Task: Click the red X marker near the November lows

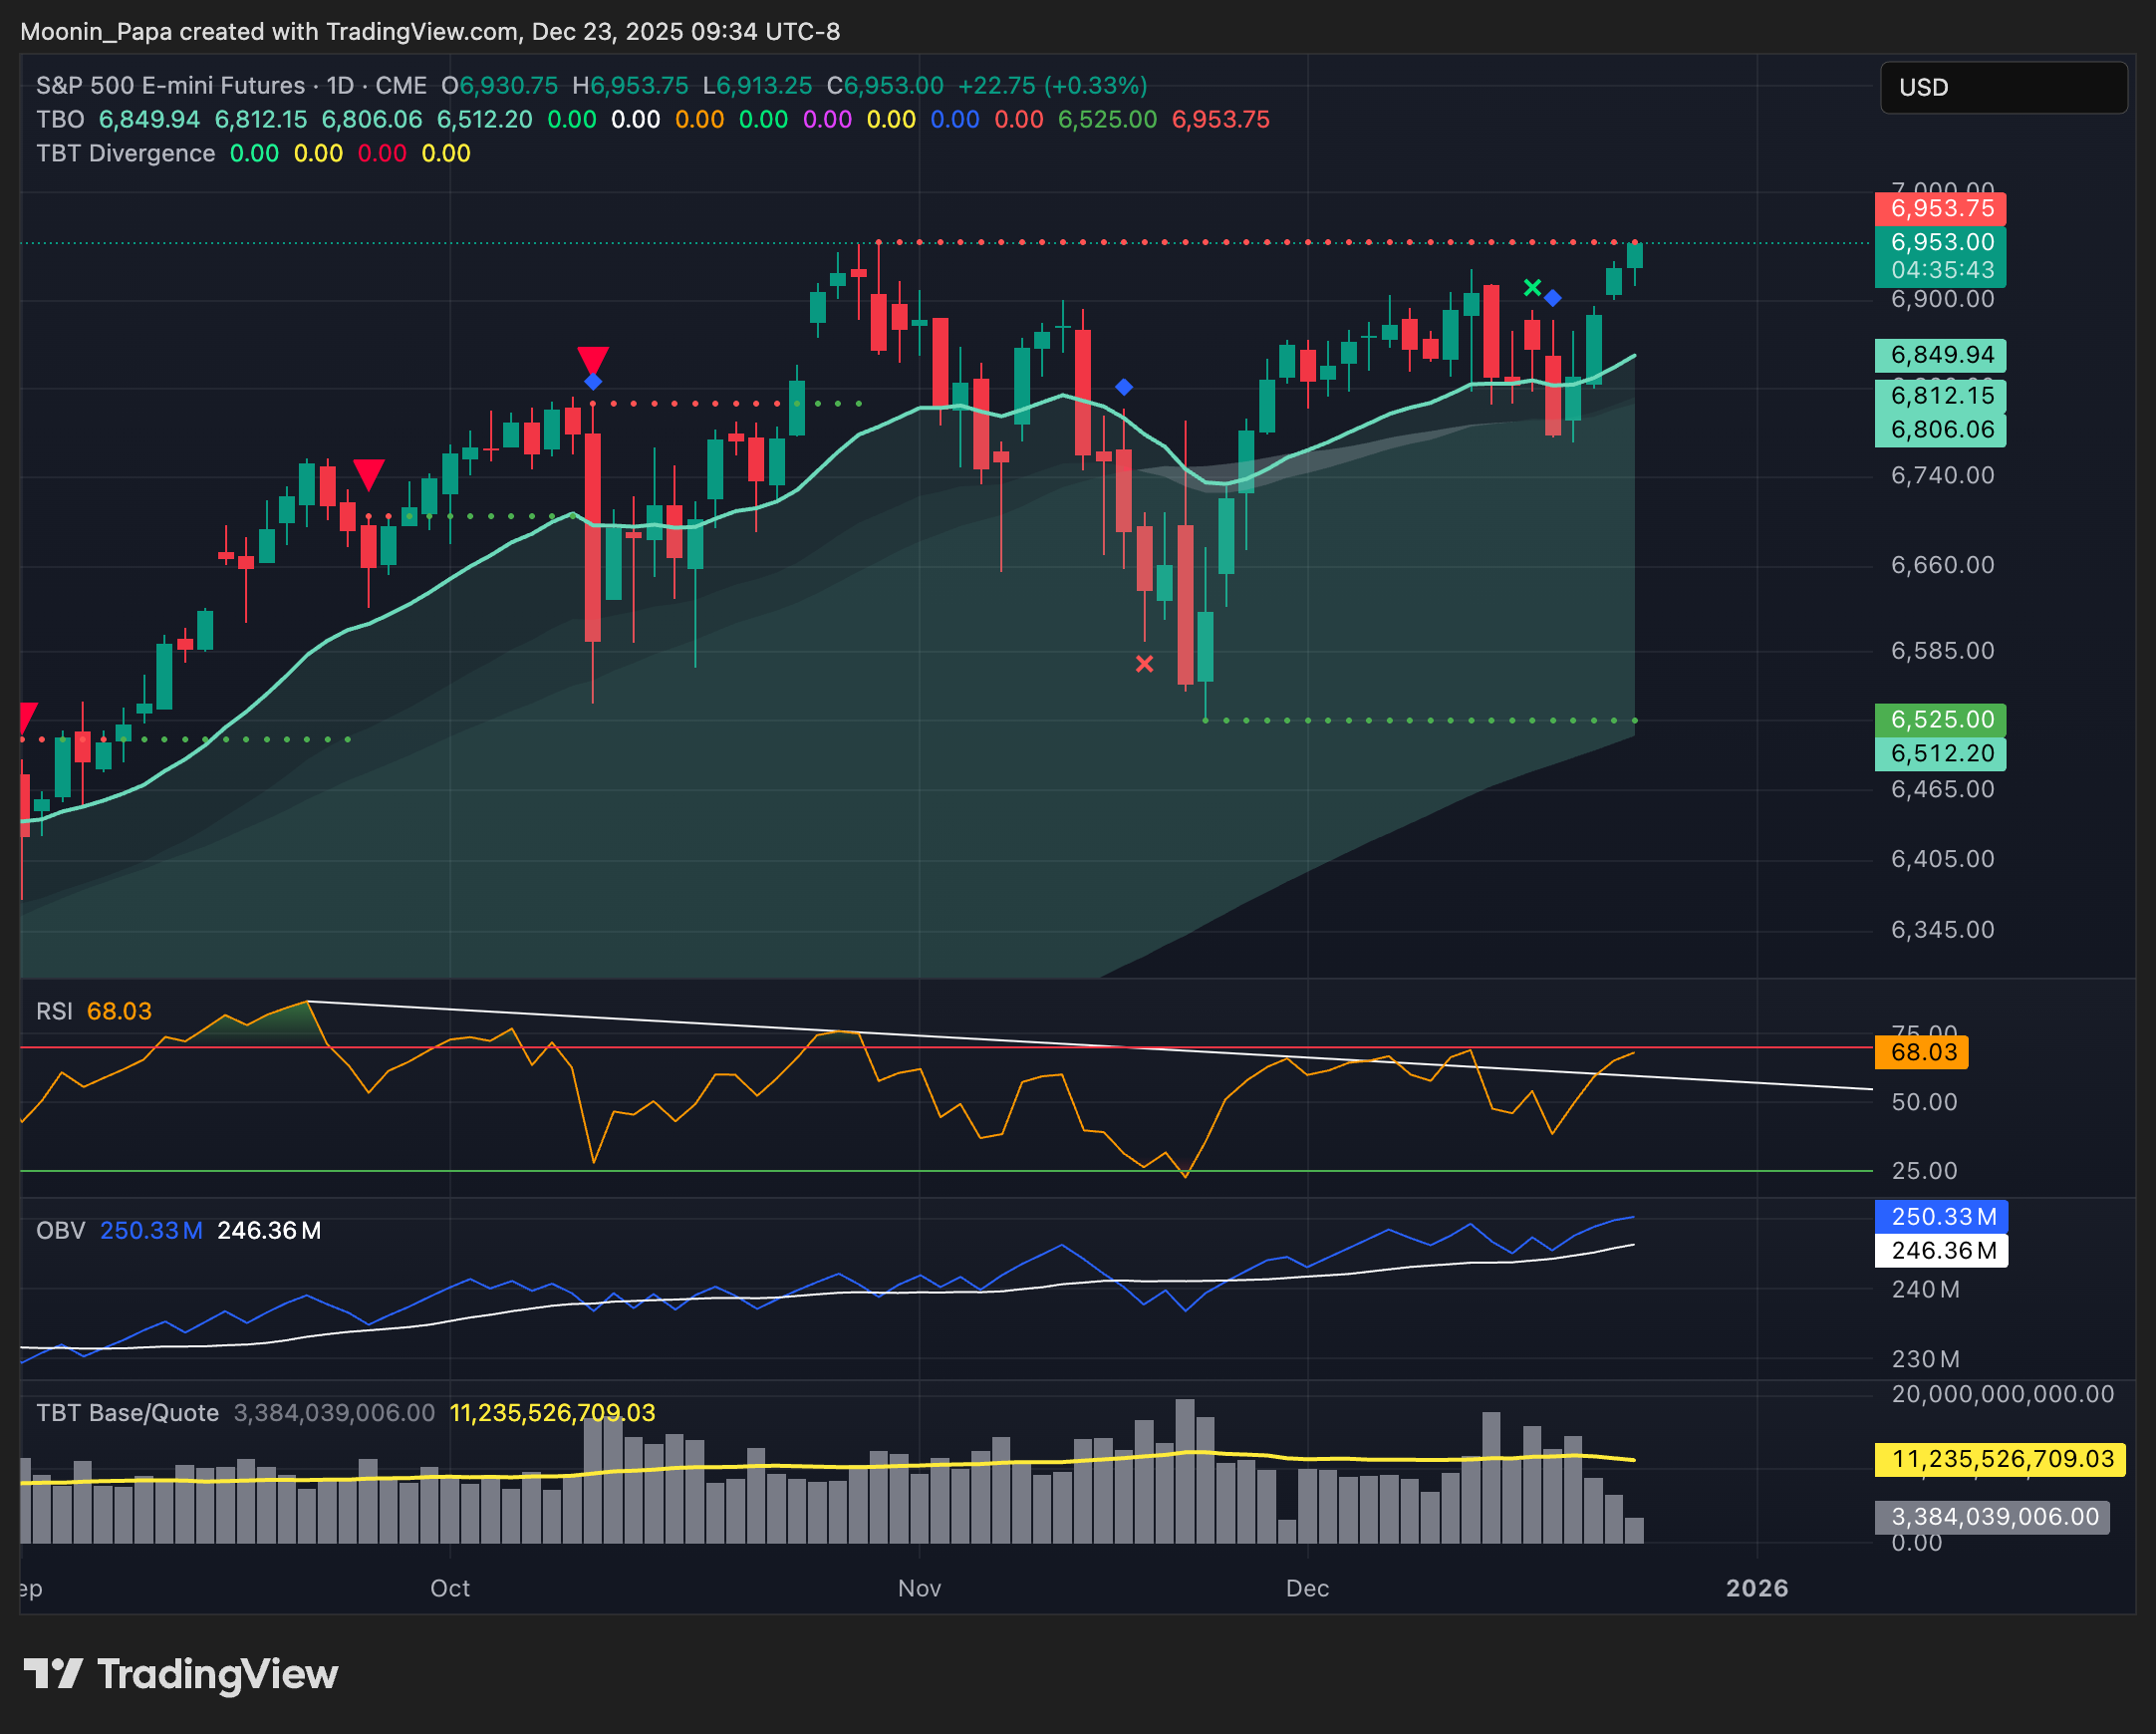Action: [x=1146, y=663]
